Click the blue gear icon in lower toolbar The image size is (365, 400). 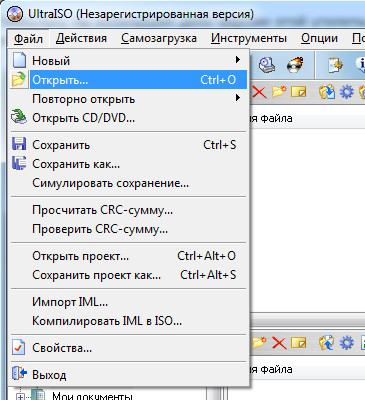(347, 343)
